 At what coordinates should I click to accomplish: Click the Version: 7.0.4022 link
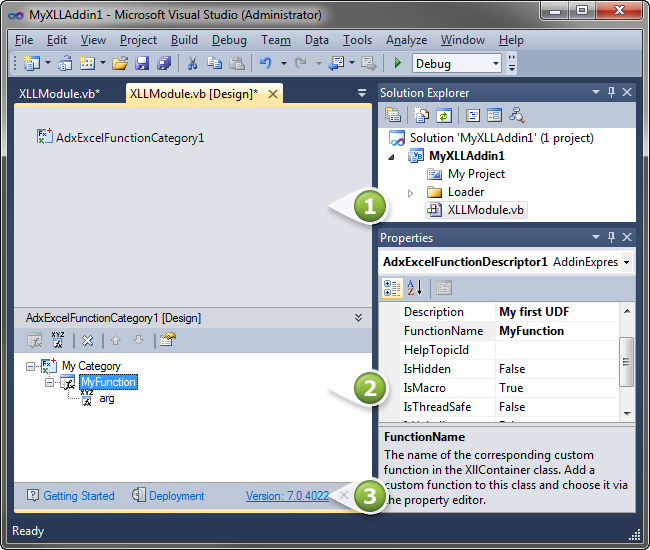pyautogui.click(x=287, y=496)
